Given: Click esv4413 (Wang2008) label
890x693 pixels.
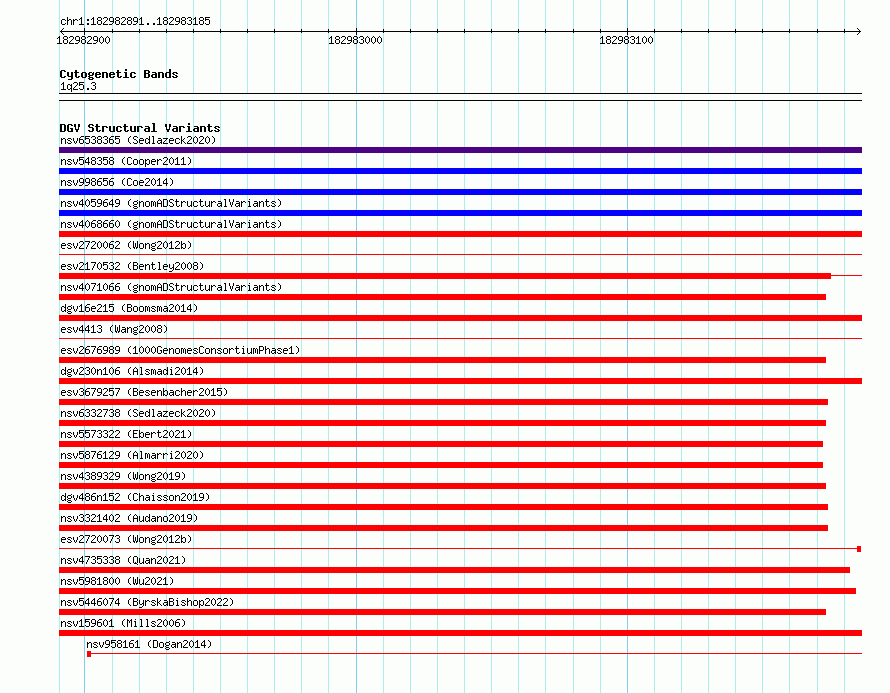Looking at the screenshot, I should click(x=114, y=329).
